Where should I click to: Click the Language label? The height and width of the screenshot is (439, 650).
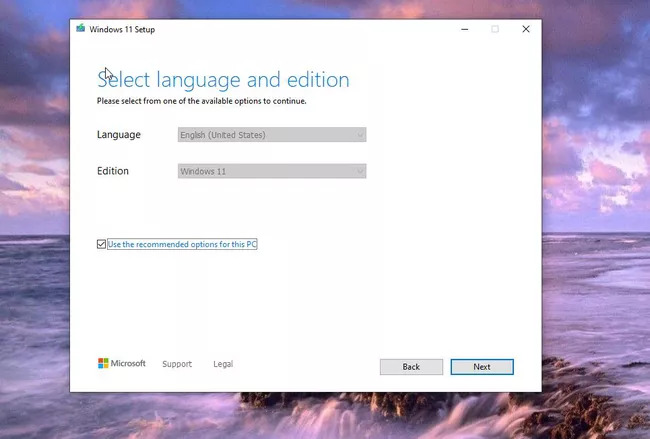coord(119,135)
